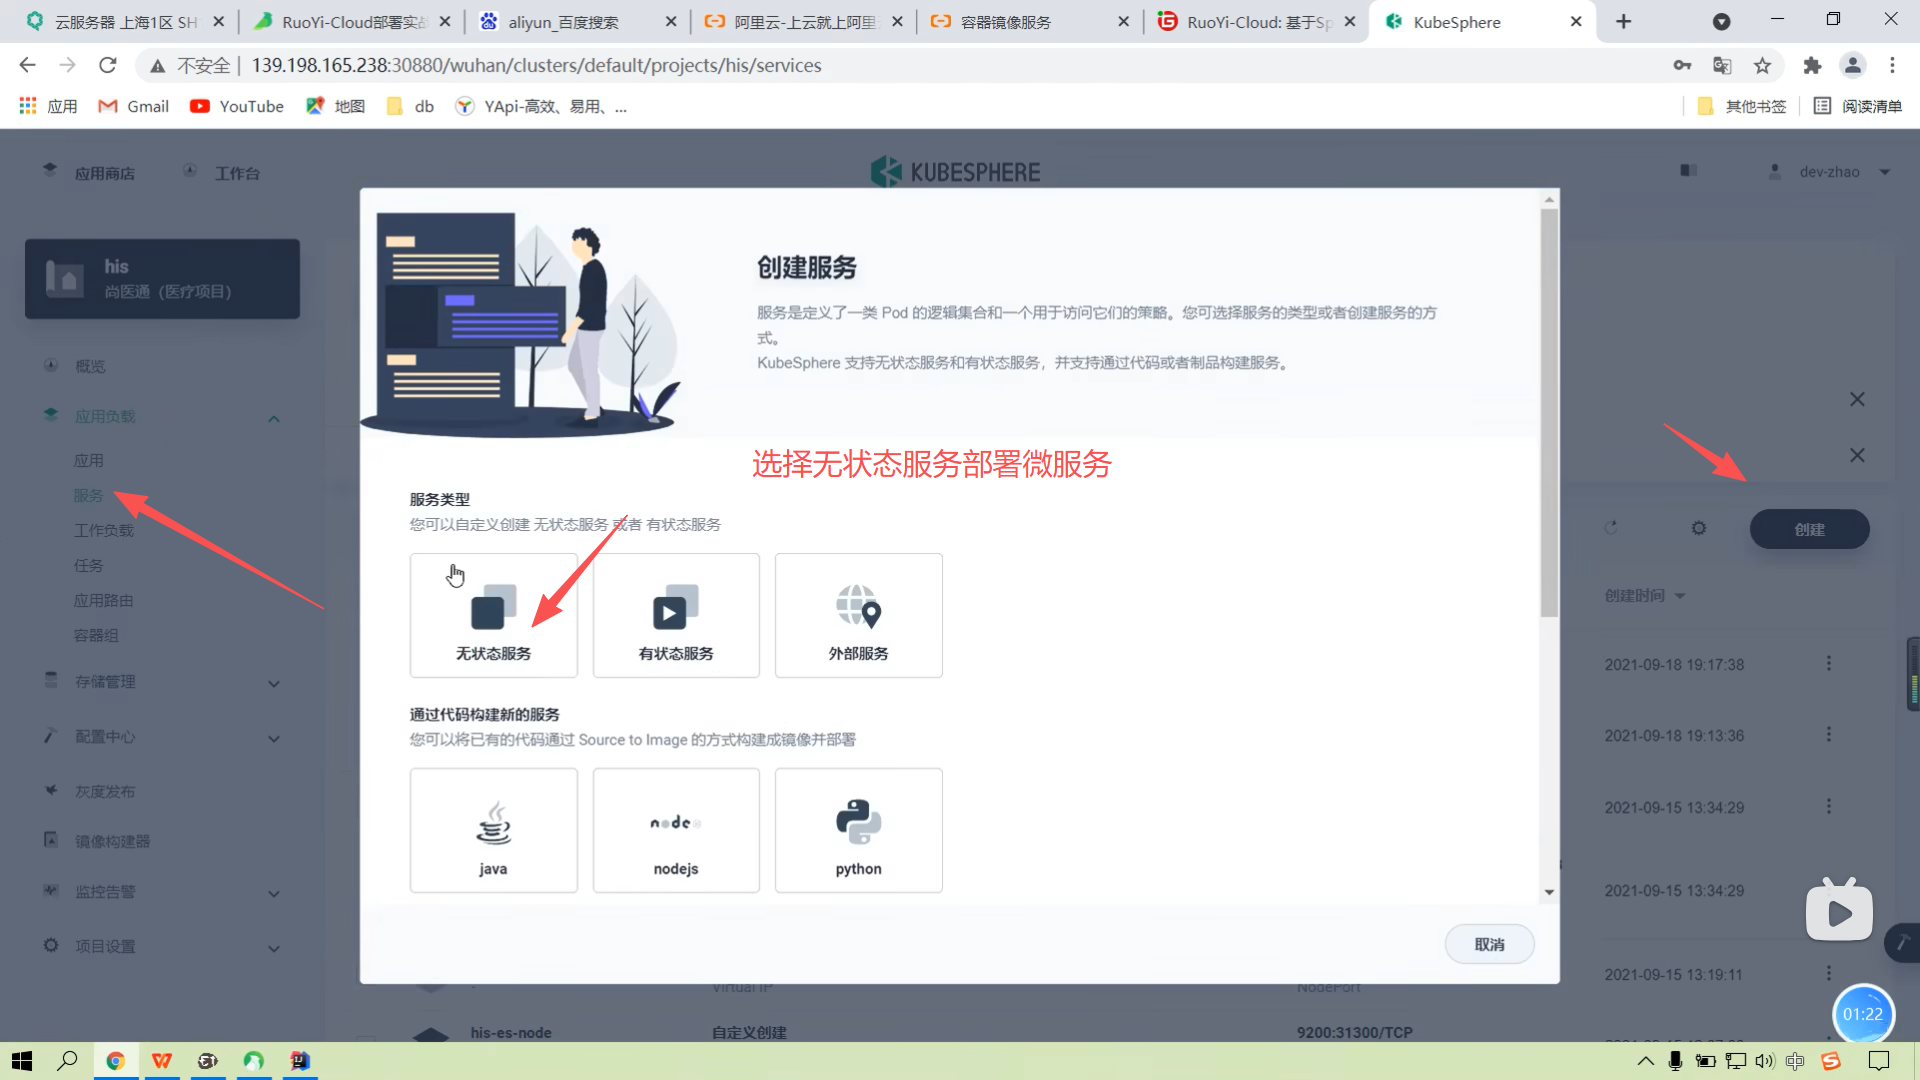Open more actions for 2021-09-18 19:13:36 row
The height and width of the screenshot is (1080, 1920).
click(x=1829, y=734)
